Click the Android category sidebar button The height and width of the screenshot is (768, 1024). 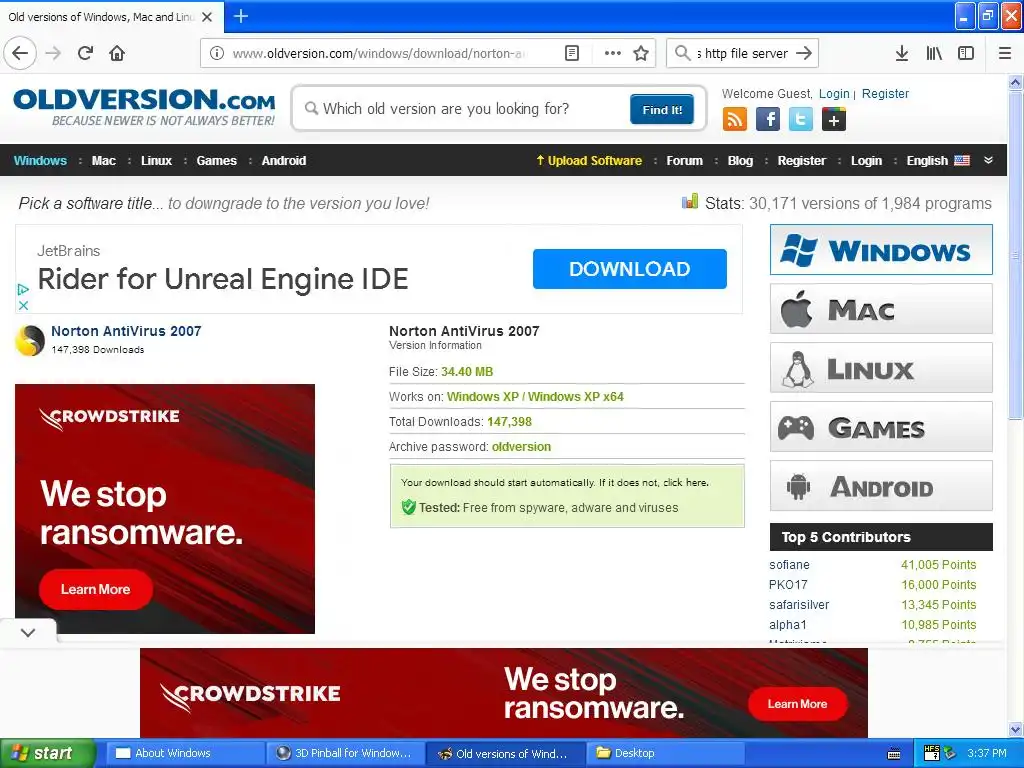(x=881, y=486)
